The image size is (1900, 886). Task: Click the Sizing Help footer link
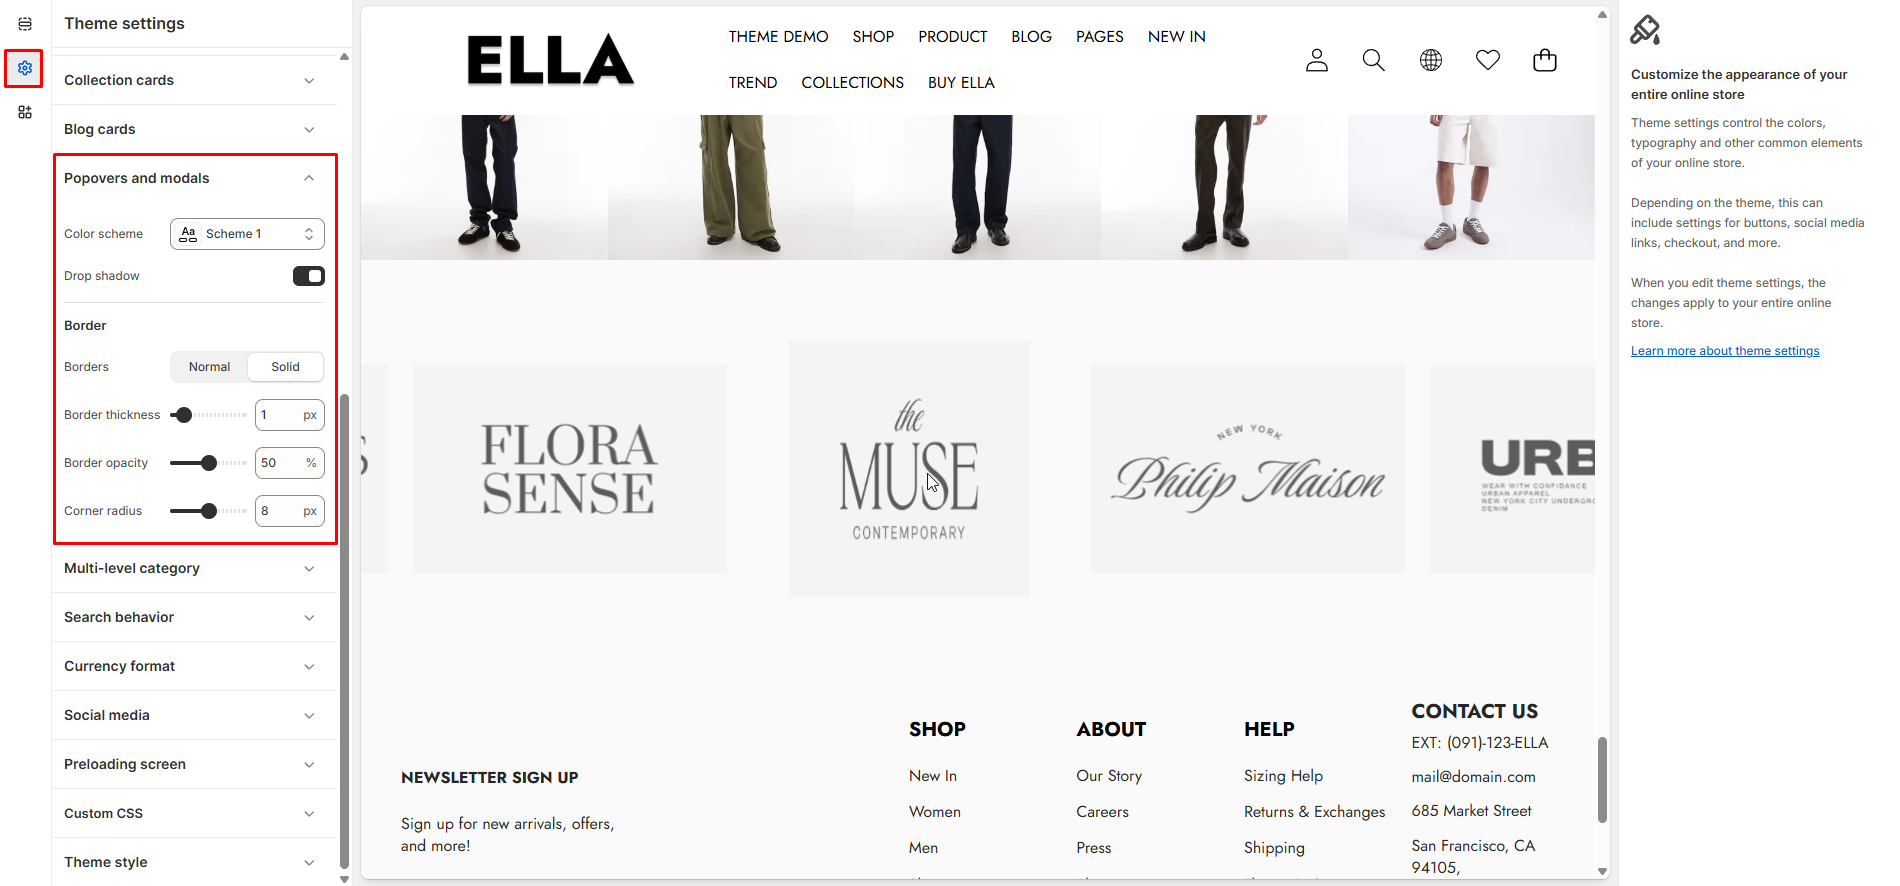(x=1283, y=776)
